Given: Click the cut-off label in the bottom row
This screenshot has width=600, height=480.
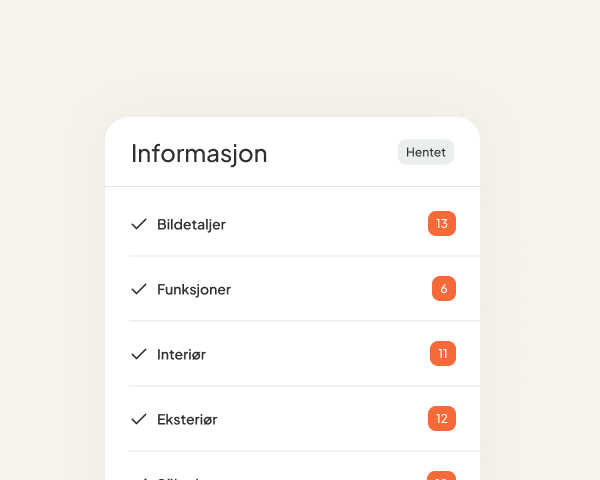Looking at the screenshot, I should click(180, 477).
